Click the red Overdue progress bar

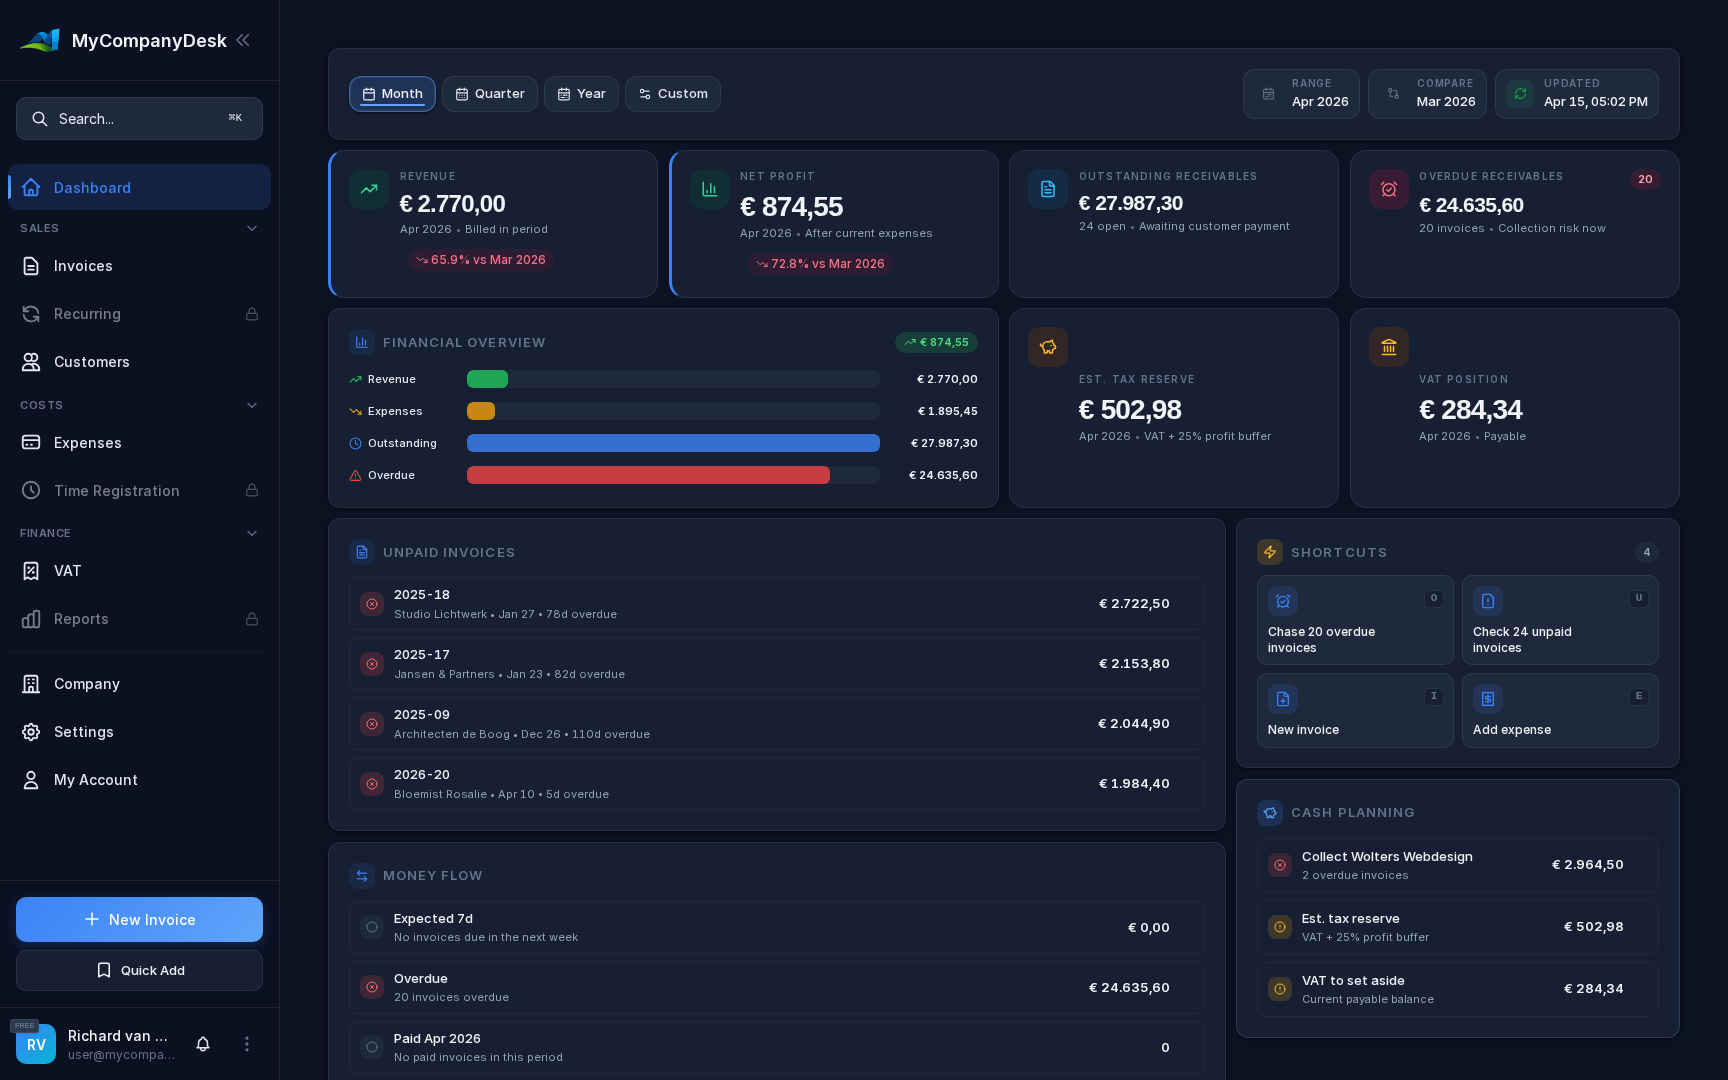(648, 475)
